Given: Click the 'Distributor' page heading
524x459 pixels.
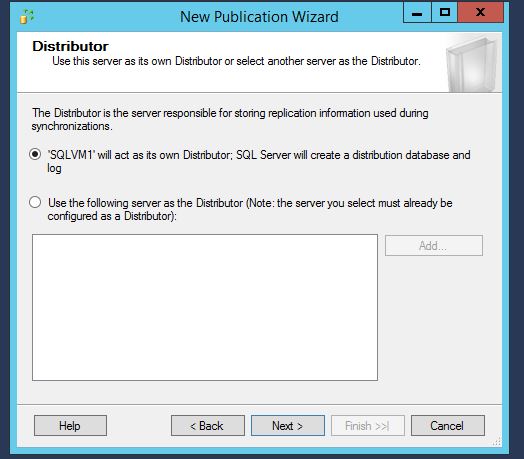Looking at the screenshot, I should pyautogui.click(x=70, y=46).
